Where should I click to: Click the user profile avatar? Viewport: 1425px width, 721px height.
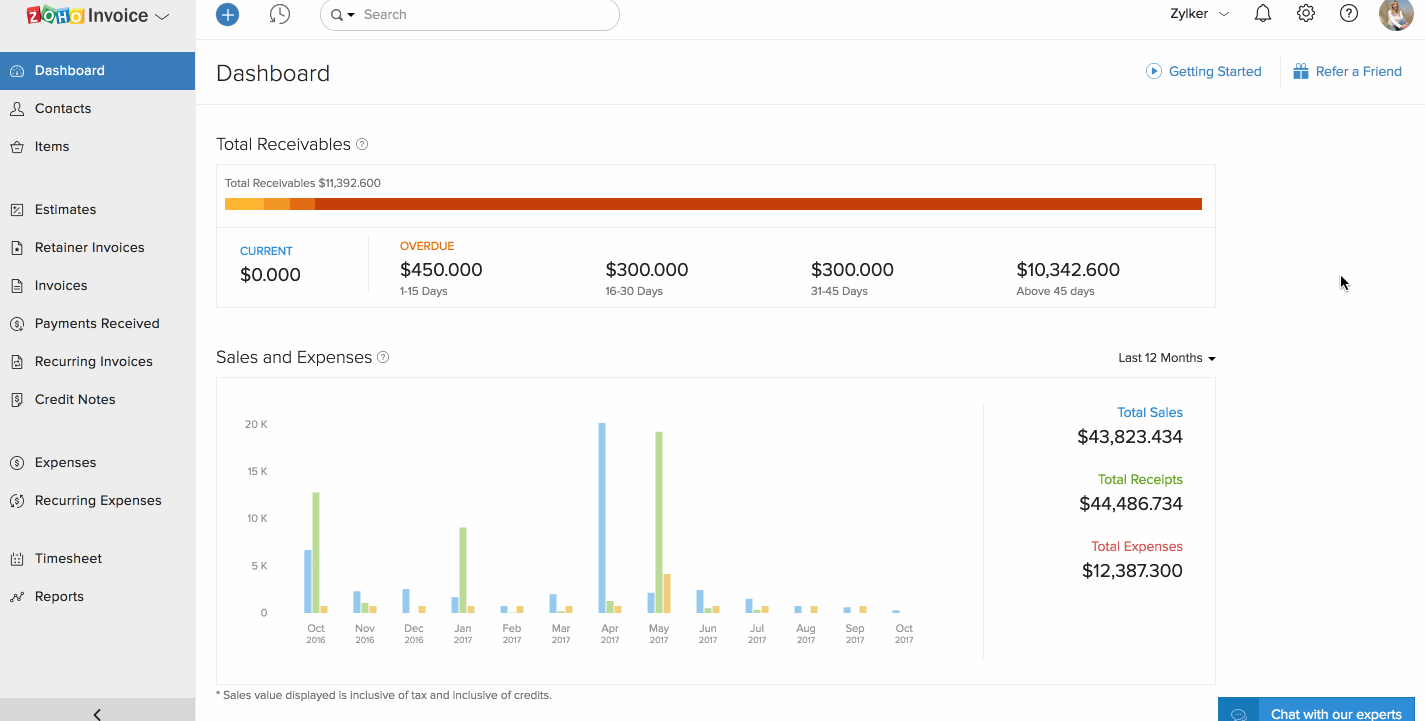click(1396, 15)
